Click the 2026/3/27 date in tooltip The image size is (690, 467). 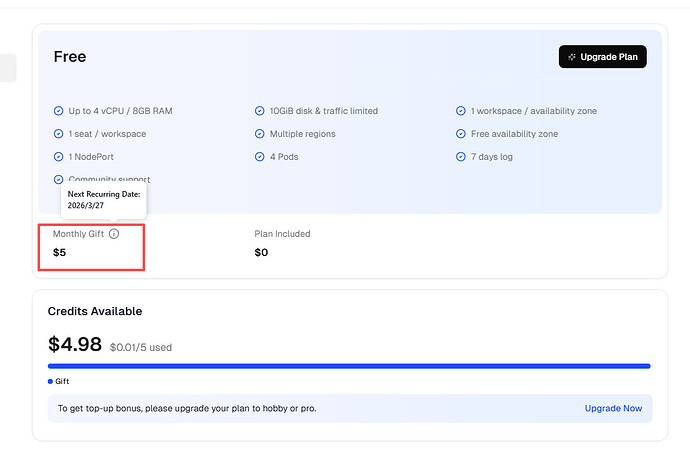click(86, 206)
